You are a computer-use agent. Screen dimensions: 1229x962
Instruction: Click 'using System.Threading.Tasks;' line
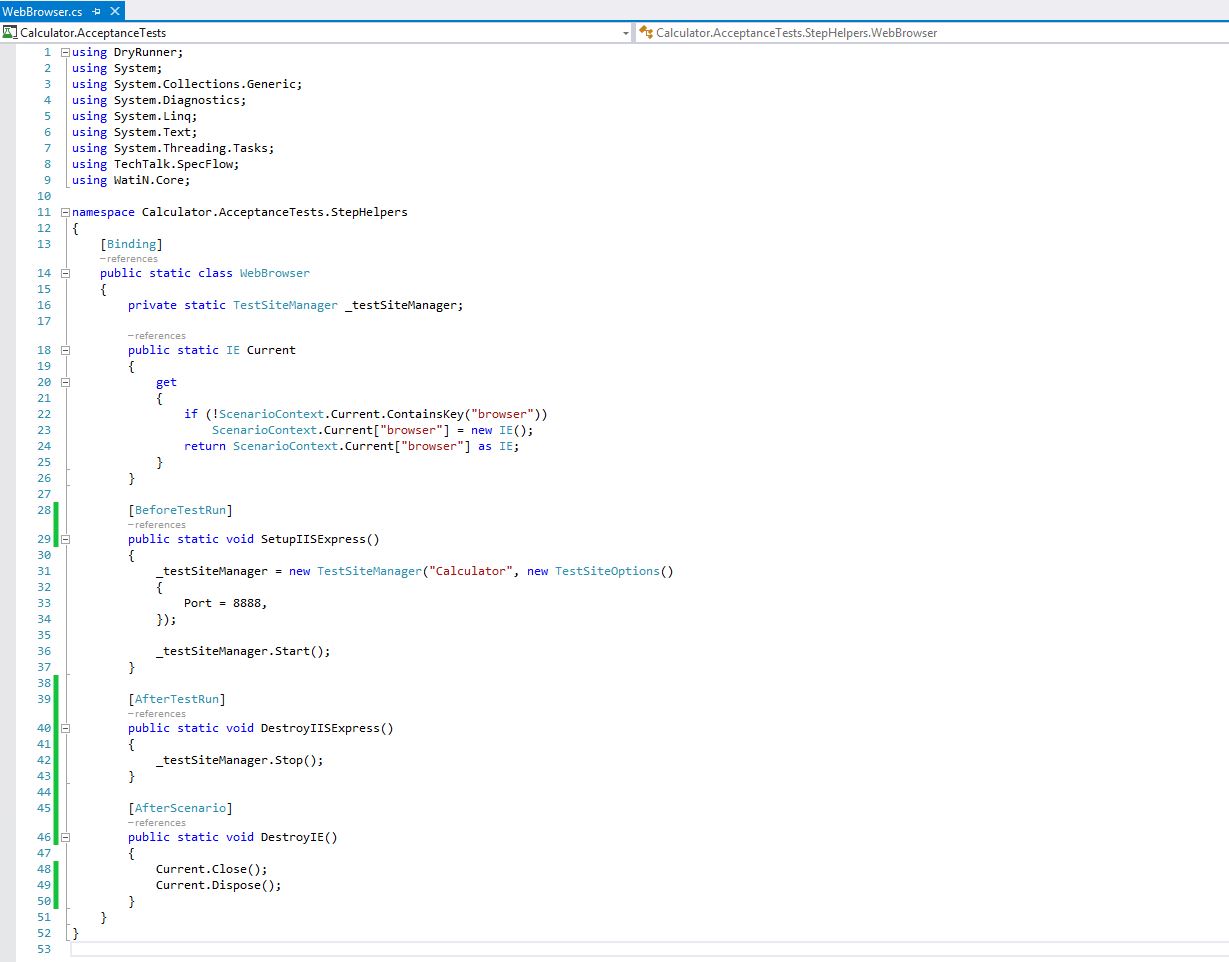(173, 148)
